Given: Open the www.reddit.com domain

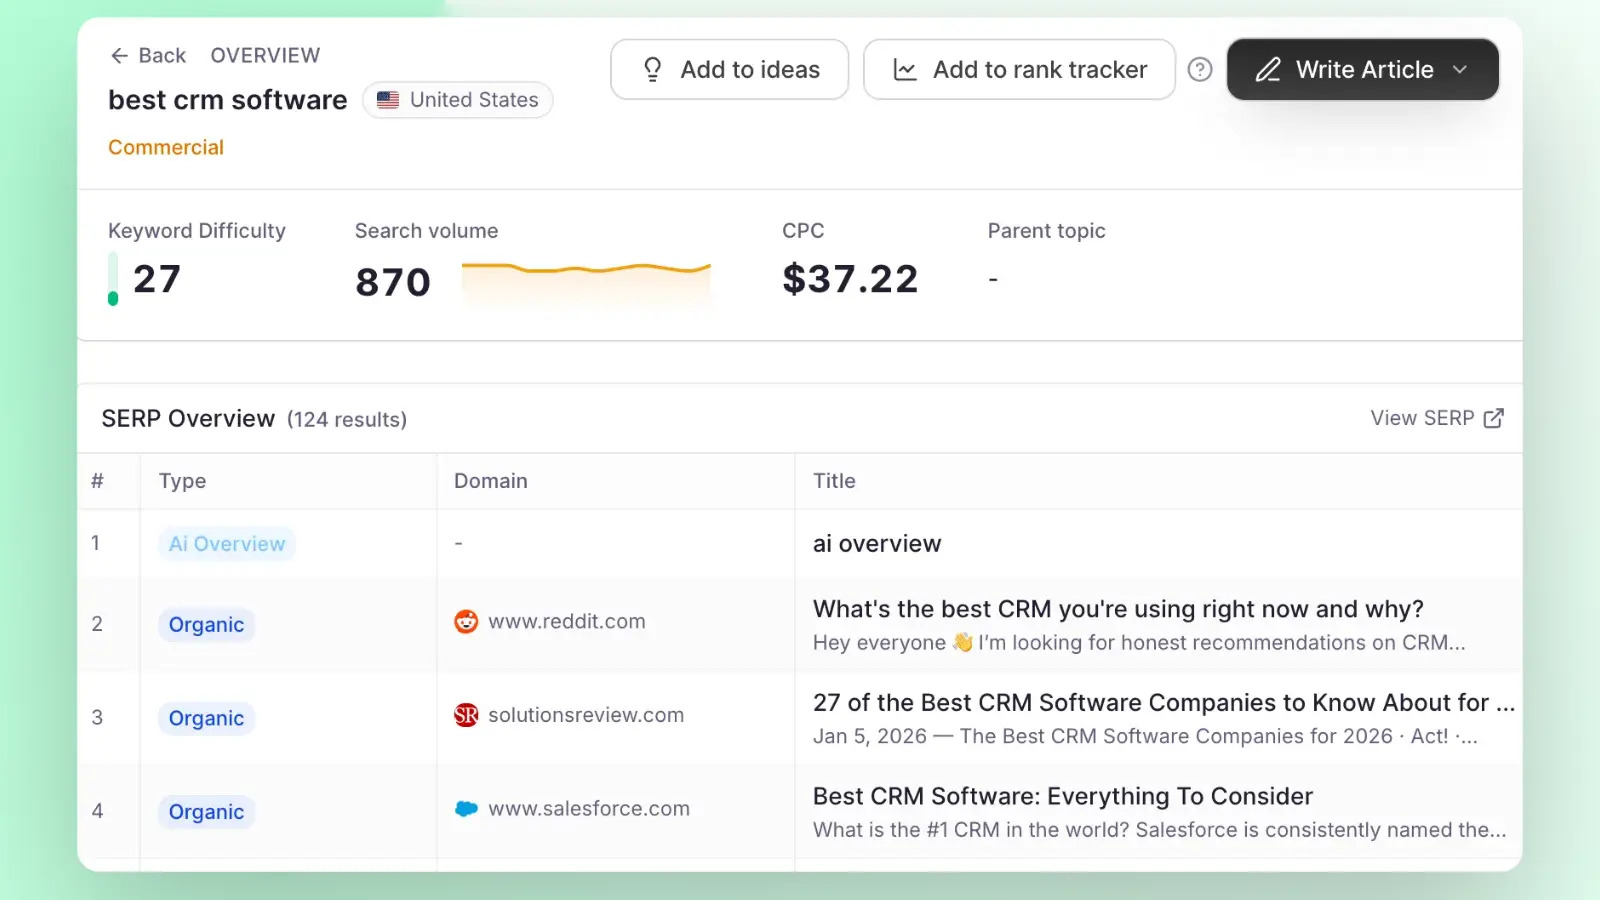Looking at the screenshot, I should [x=566, y=621].
